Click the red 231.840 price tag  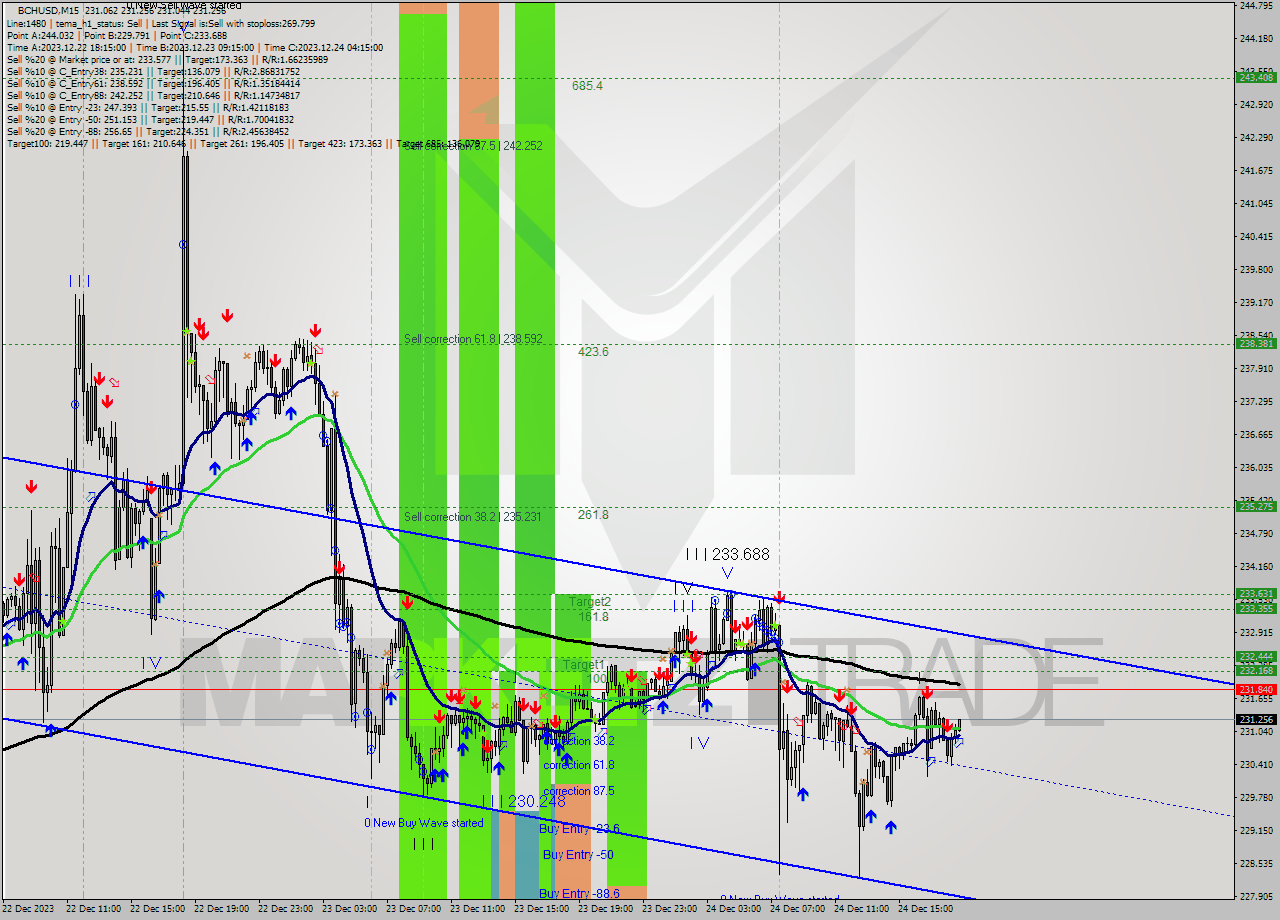pos(1256,689)
